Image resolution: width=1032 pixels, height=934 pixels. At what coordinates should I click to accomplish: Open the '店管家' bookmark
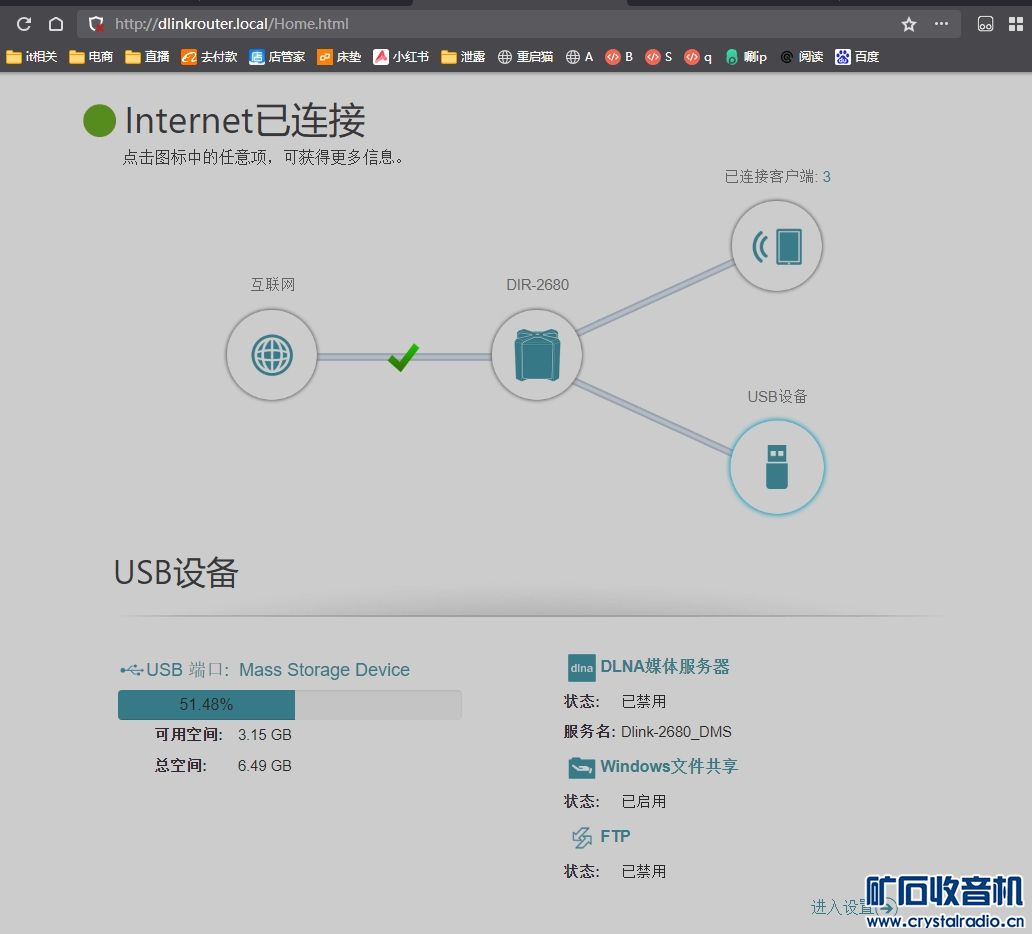(277, 57)
